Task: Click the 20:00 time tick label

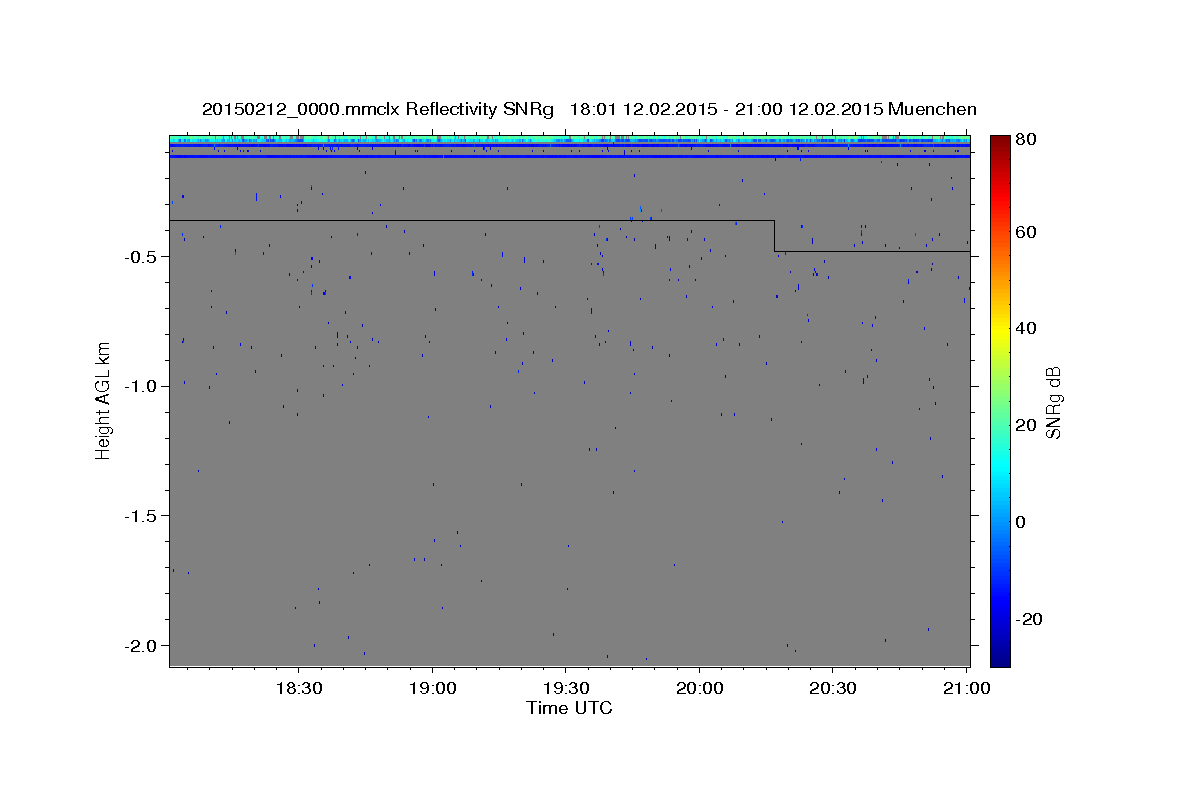Action: click(699, 690)
